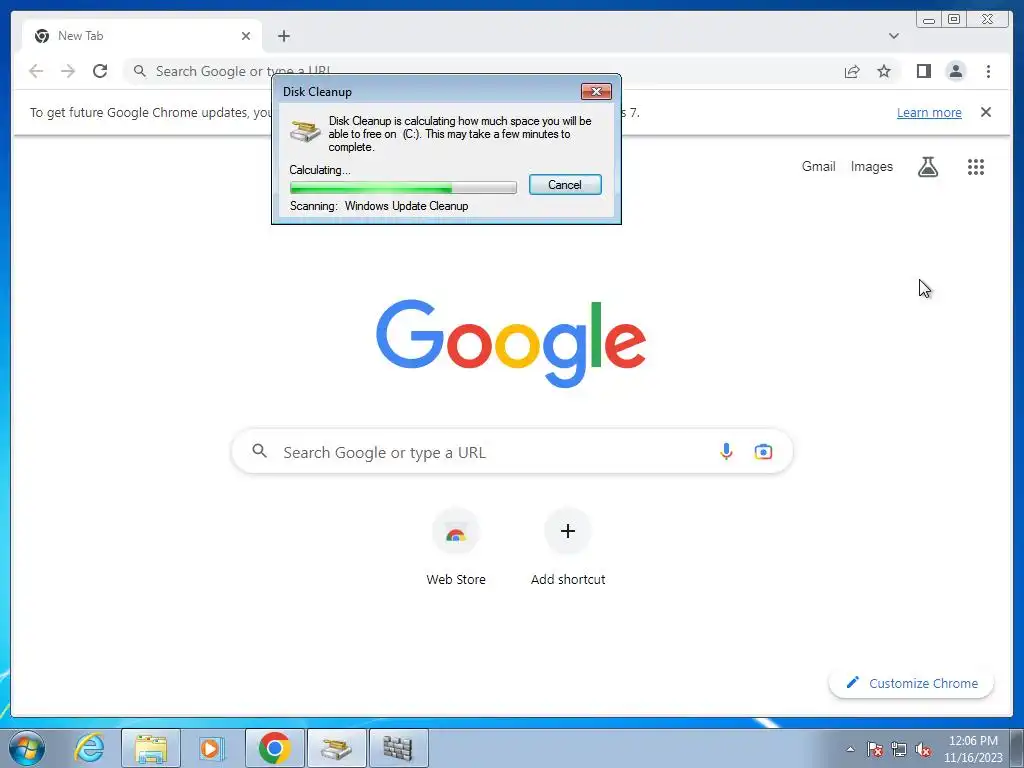Viewport: 1024px width, 768px height.
Task: Click the Google logo
Action: [511, 344]
